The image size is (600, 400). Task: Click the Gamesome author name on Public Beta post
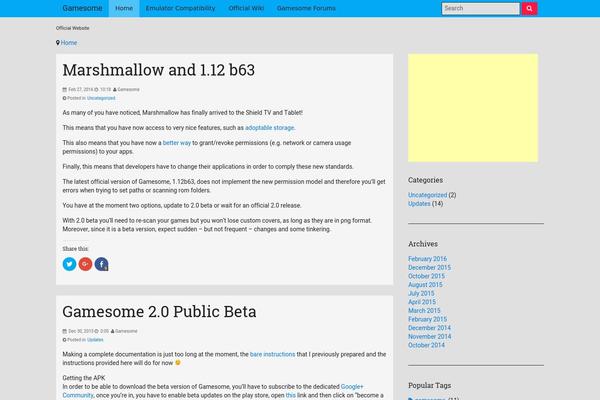tap(126, 331)
